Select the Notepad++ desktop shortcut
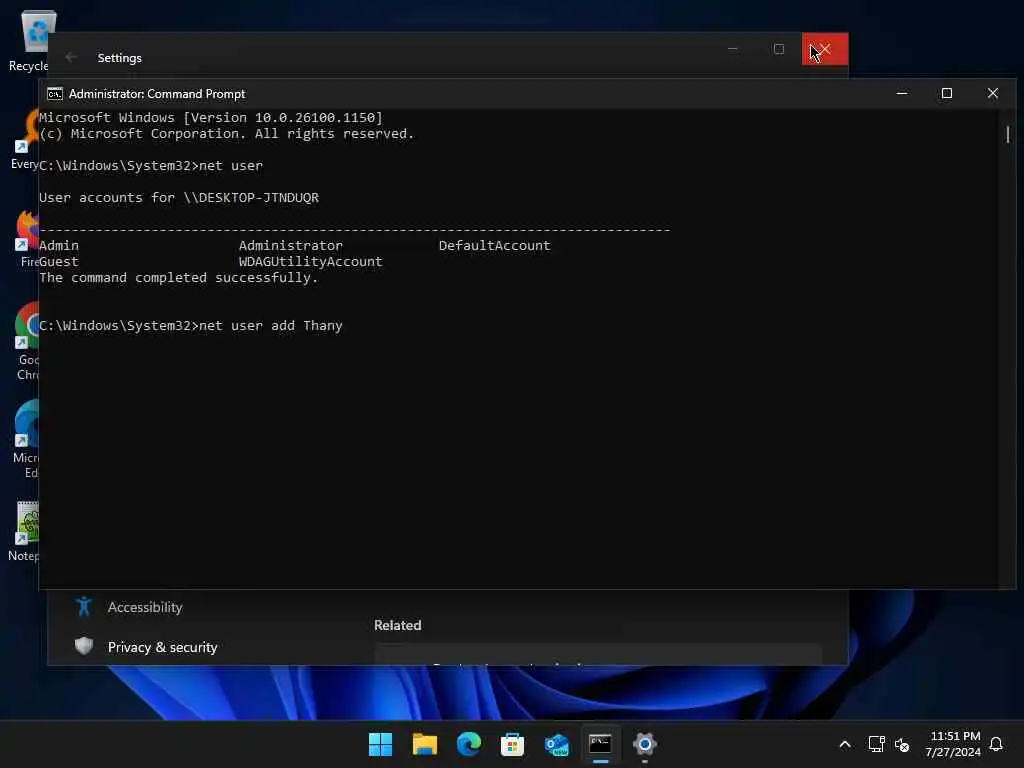 (x=24, y=532)
